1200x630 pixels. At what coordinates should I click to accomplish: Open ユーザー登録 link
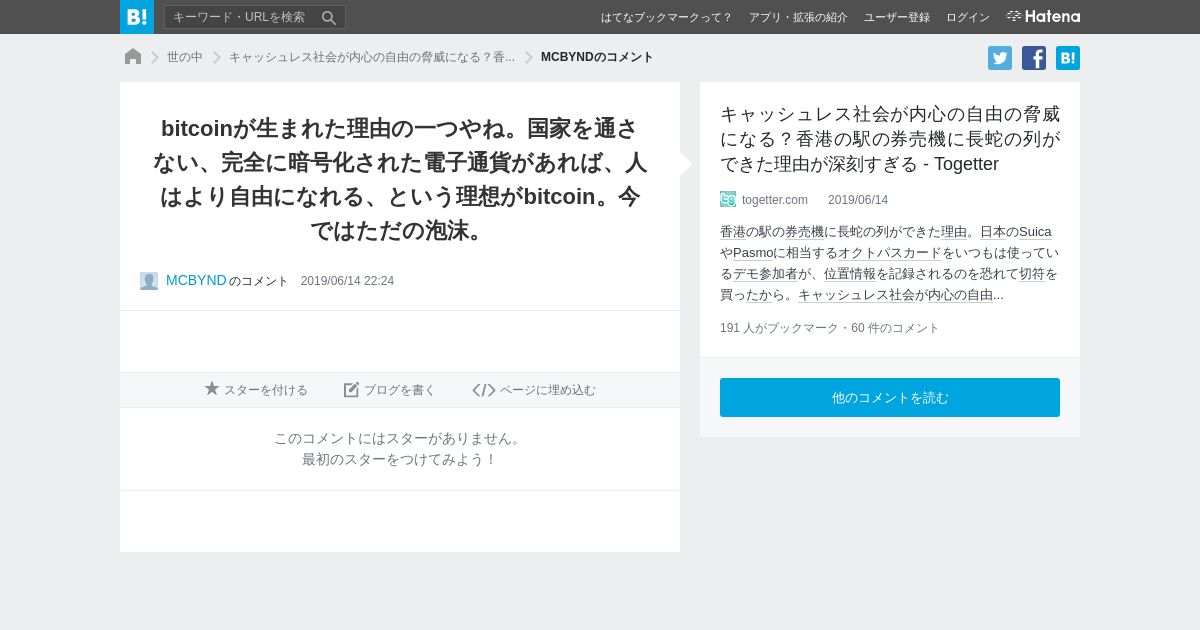tap(897, 17)
